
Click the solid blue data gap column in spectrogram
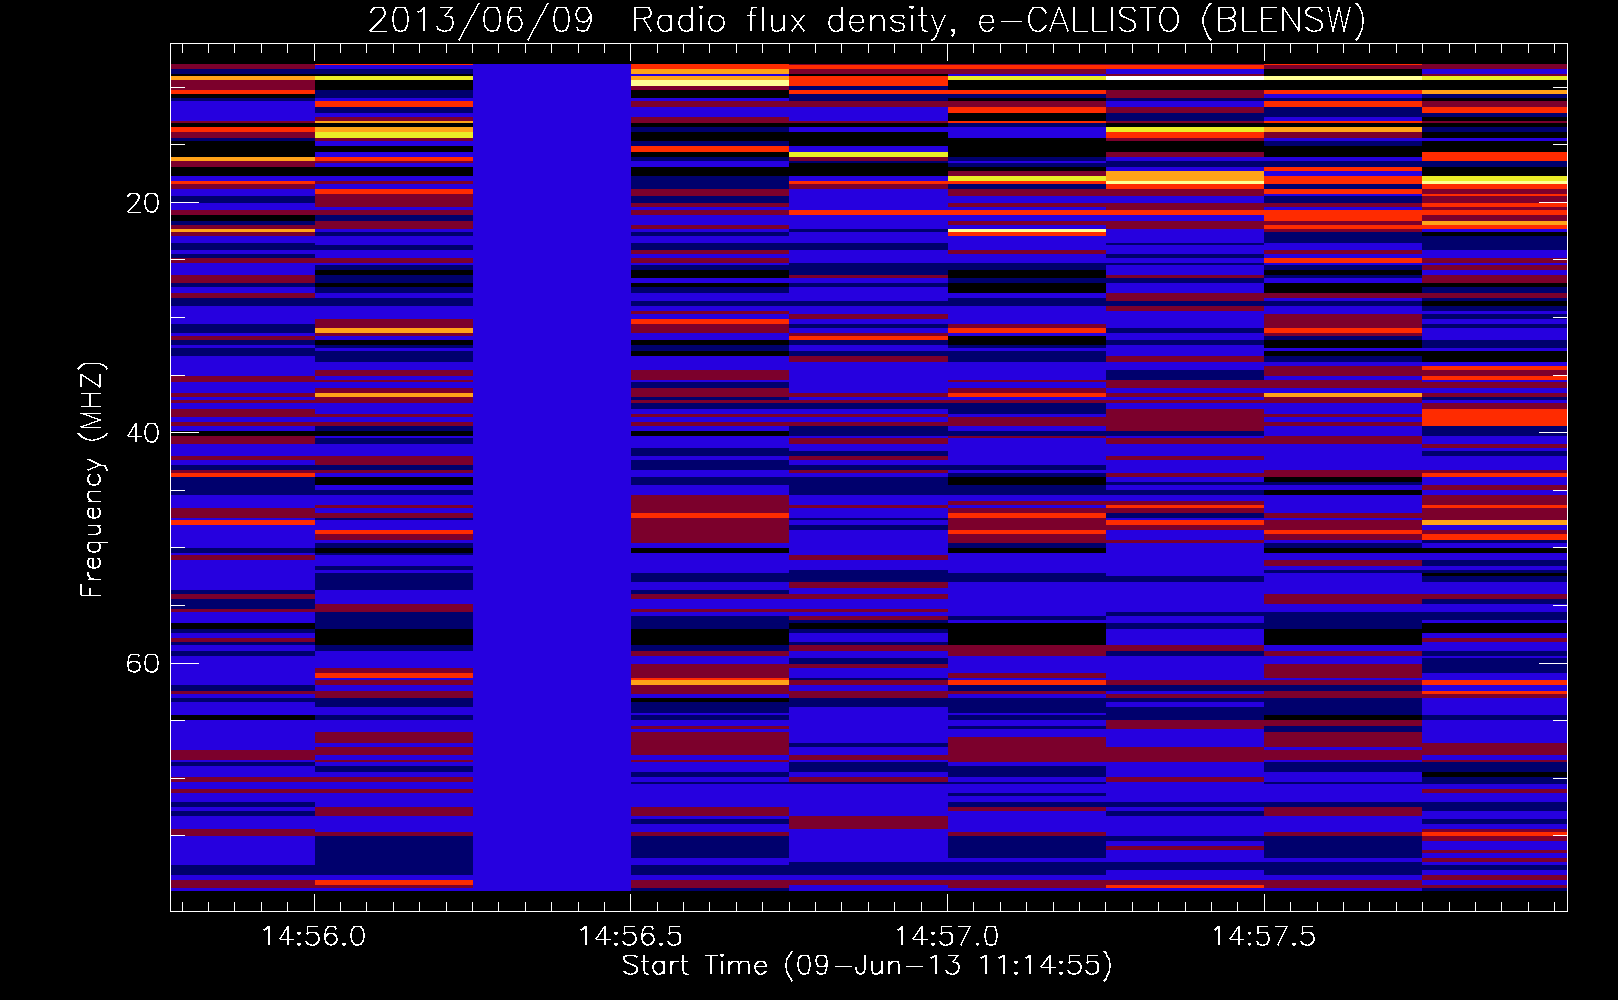(x=552, y=477)
